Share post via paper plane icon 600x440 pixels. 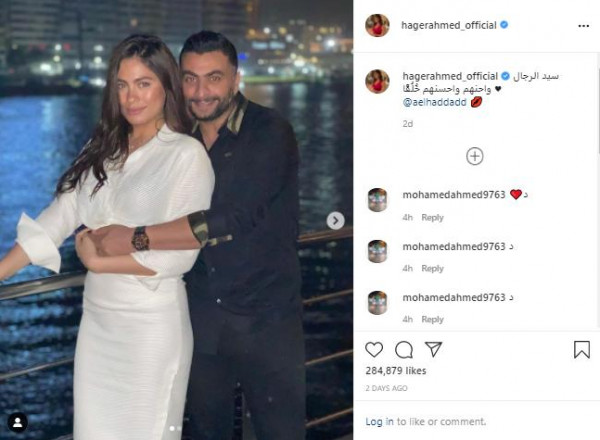pos(434,349)
